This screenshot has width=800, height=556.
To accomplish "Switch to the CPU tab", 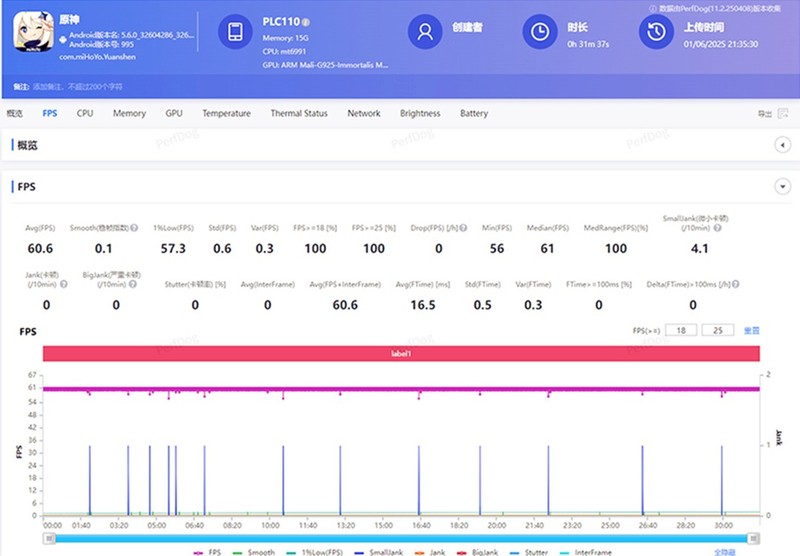I will point(85,114).
